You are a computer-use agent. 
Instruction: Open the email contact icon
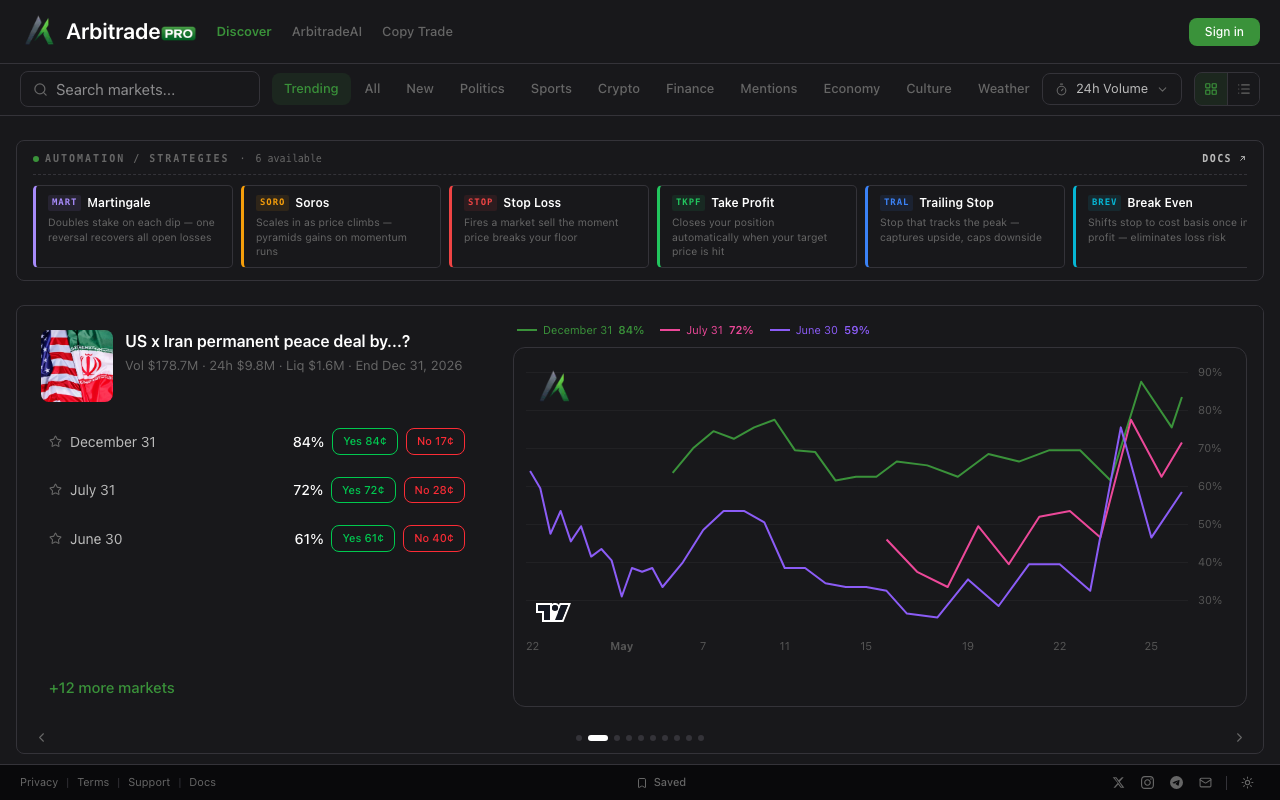click(1205, 782)
